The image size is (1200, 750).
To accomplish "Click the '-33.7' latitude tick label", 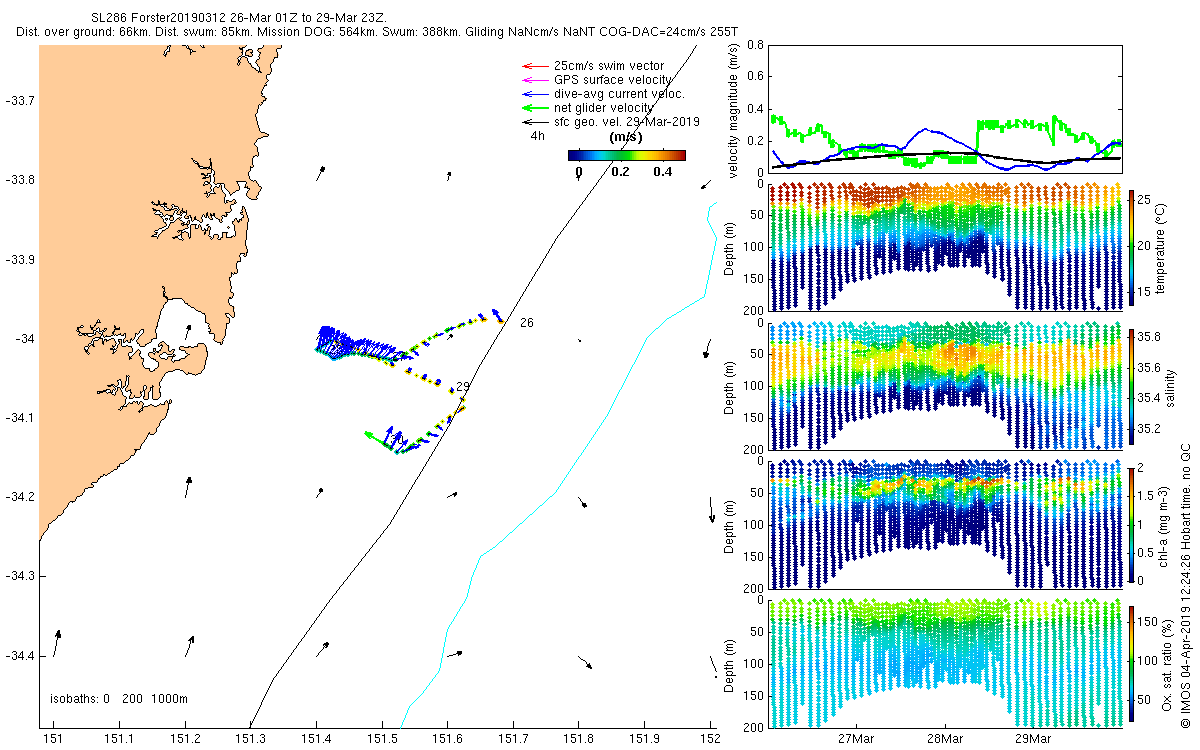I will (x=21, y=101).
